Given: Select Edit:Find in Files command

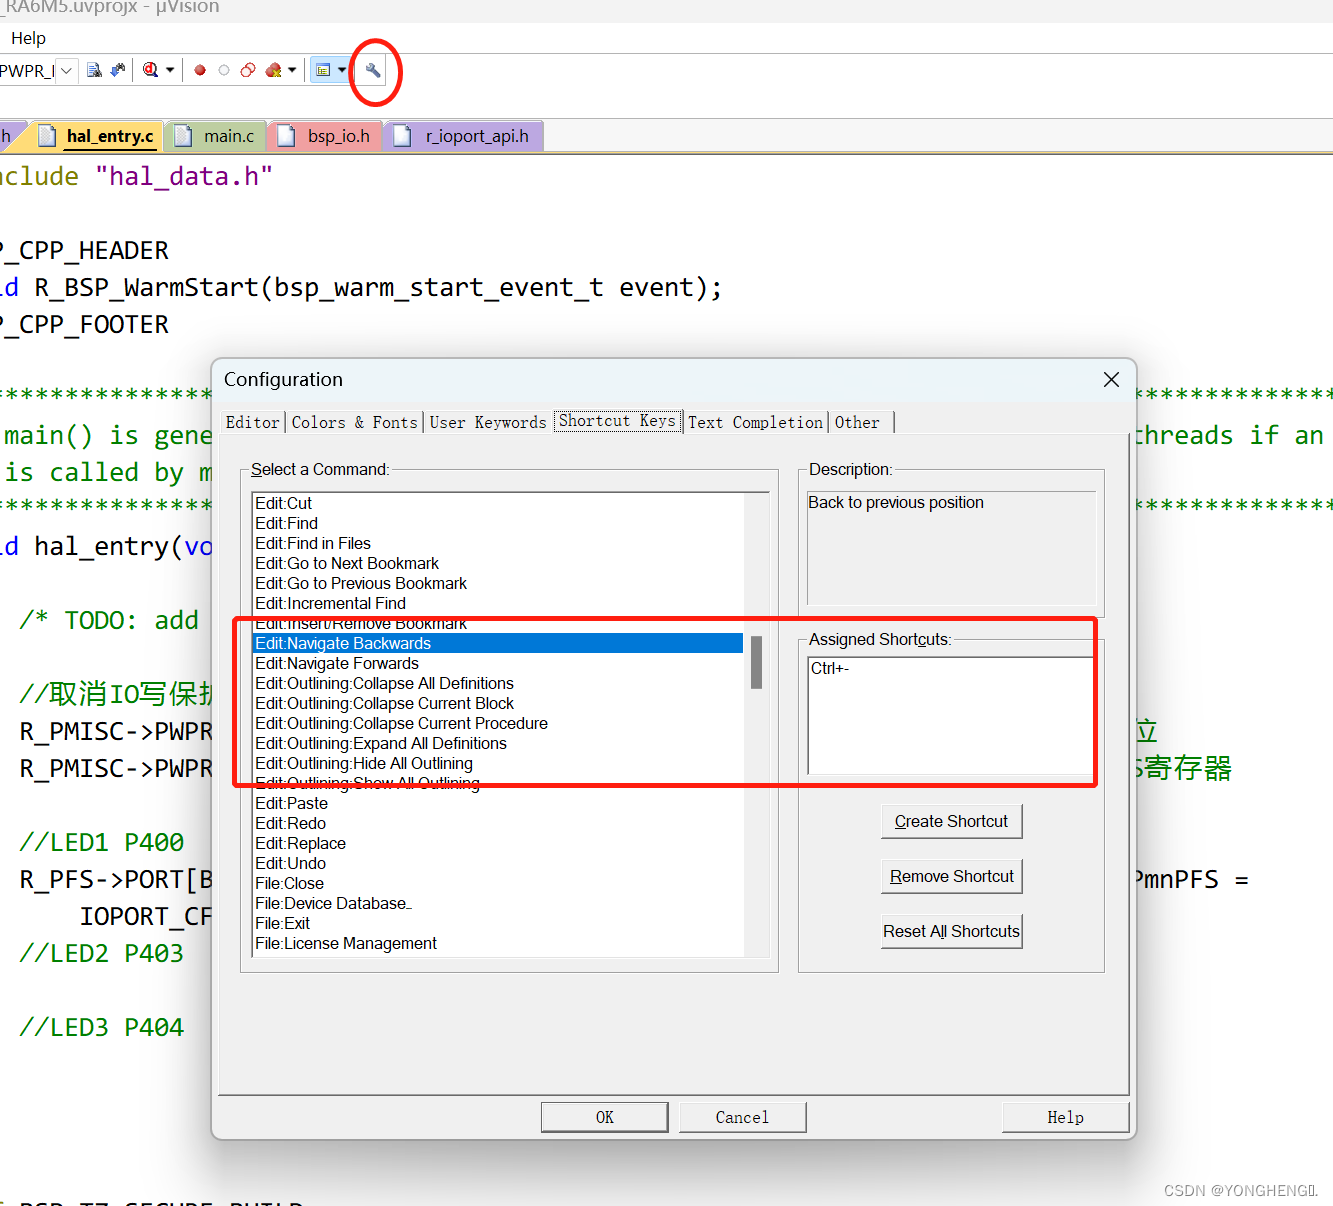Looking at the screenshot, I should [498, 543].
